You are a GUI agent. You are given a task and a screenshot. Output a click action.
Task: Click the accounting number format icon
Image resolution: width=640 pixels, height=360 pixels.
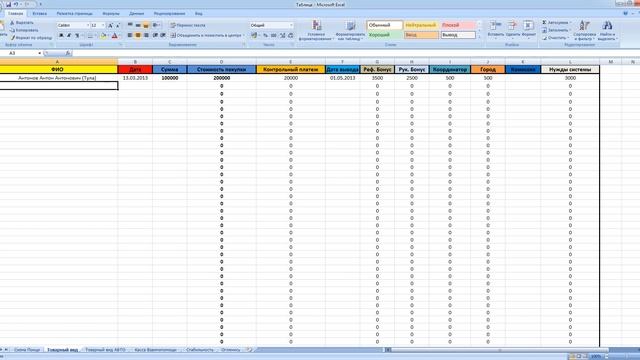coord(255,36)
